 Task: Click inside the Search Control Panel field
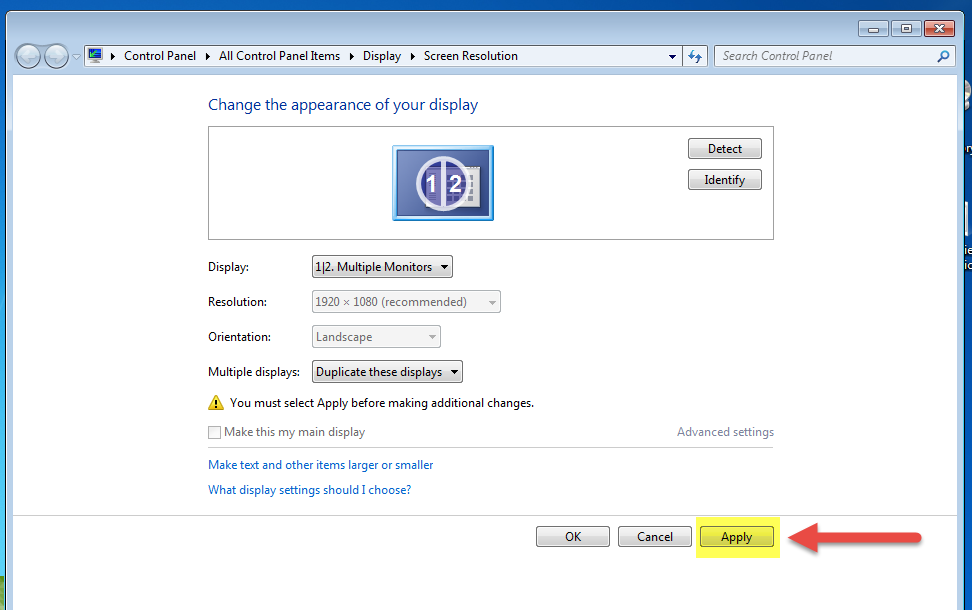820,56
